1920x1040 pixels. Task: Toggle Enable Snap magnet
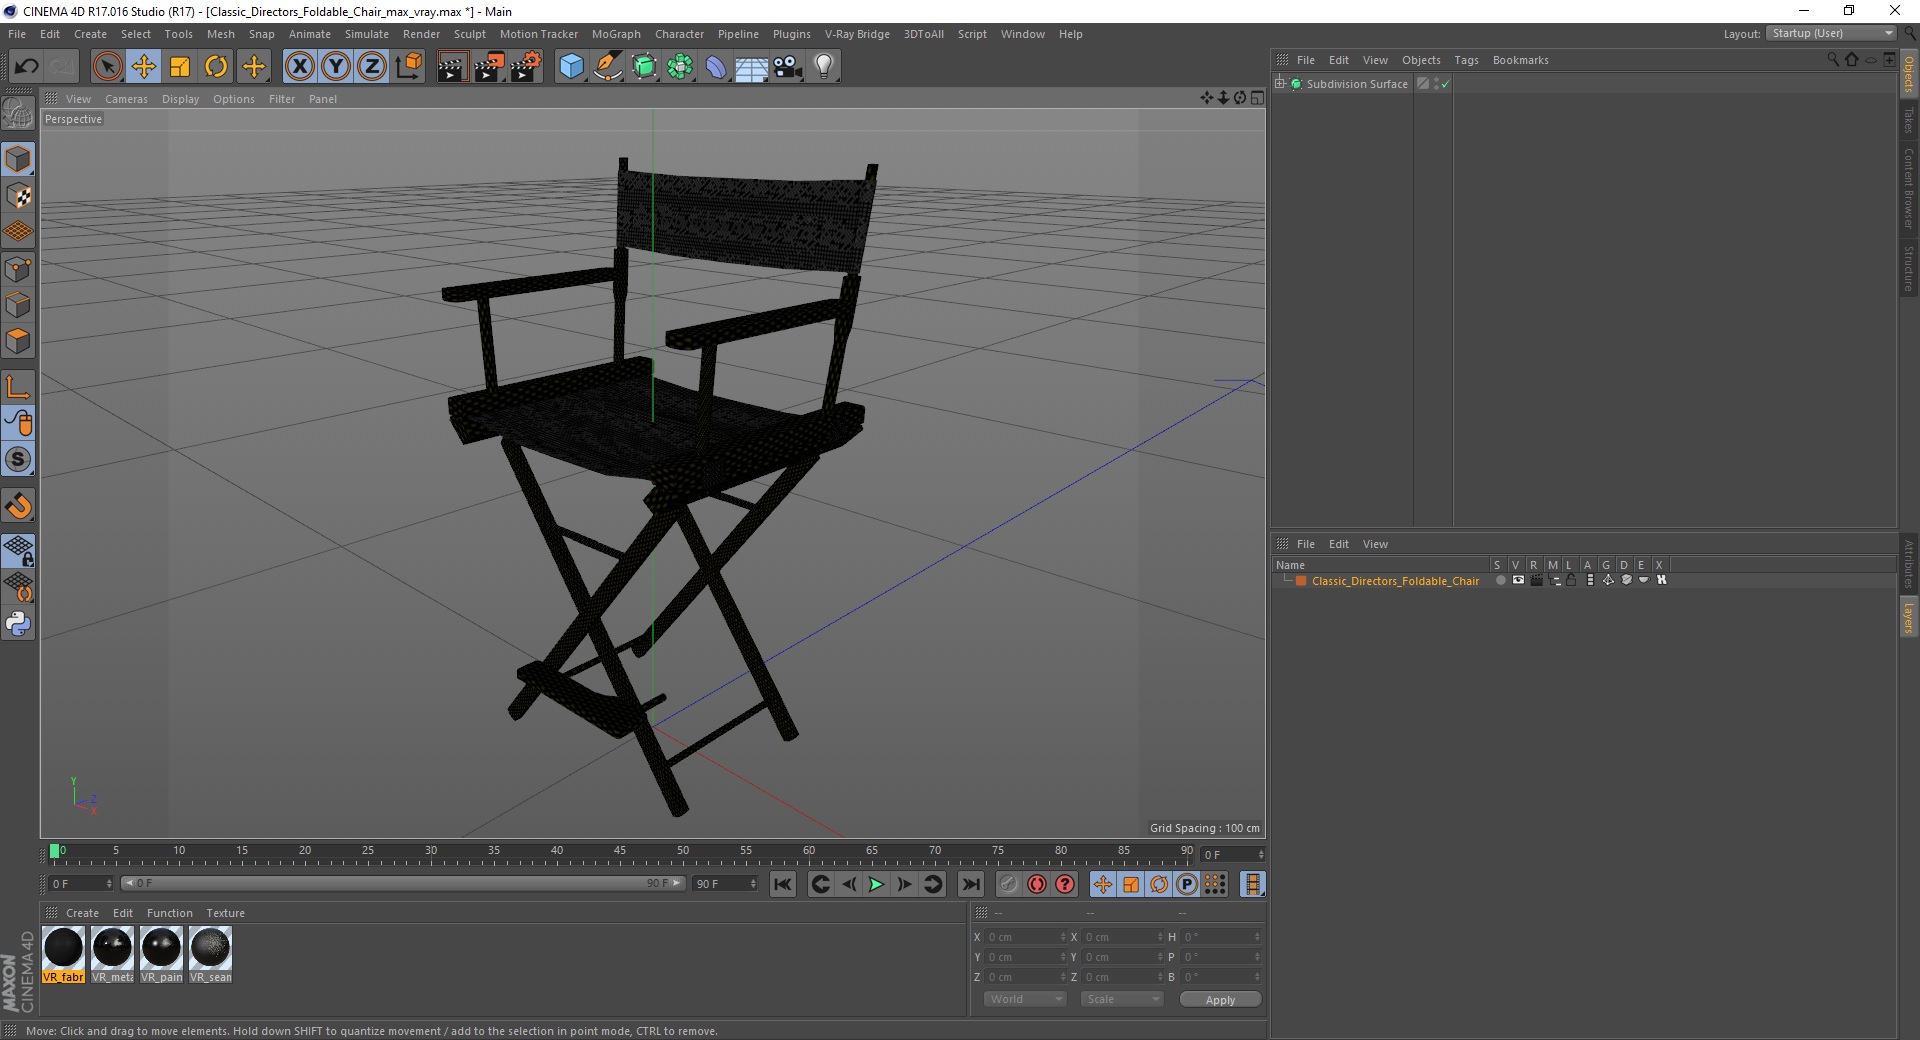pyautogui.click(x=18, y=505)
